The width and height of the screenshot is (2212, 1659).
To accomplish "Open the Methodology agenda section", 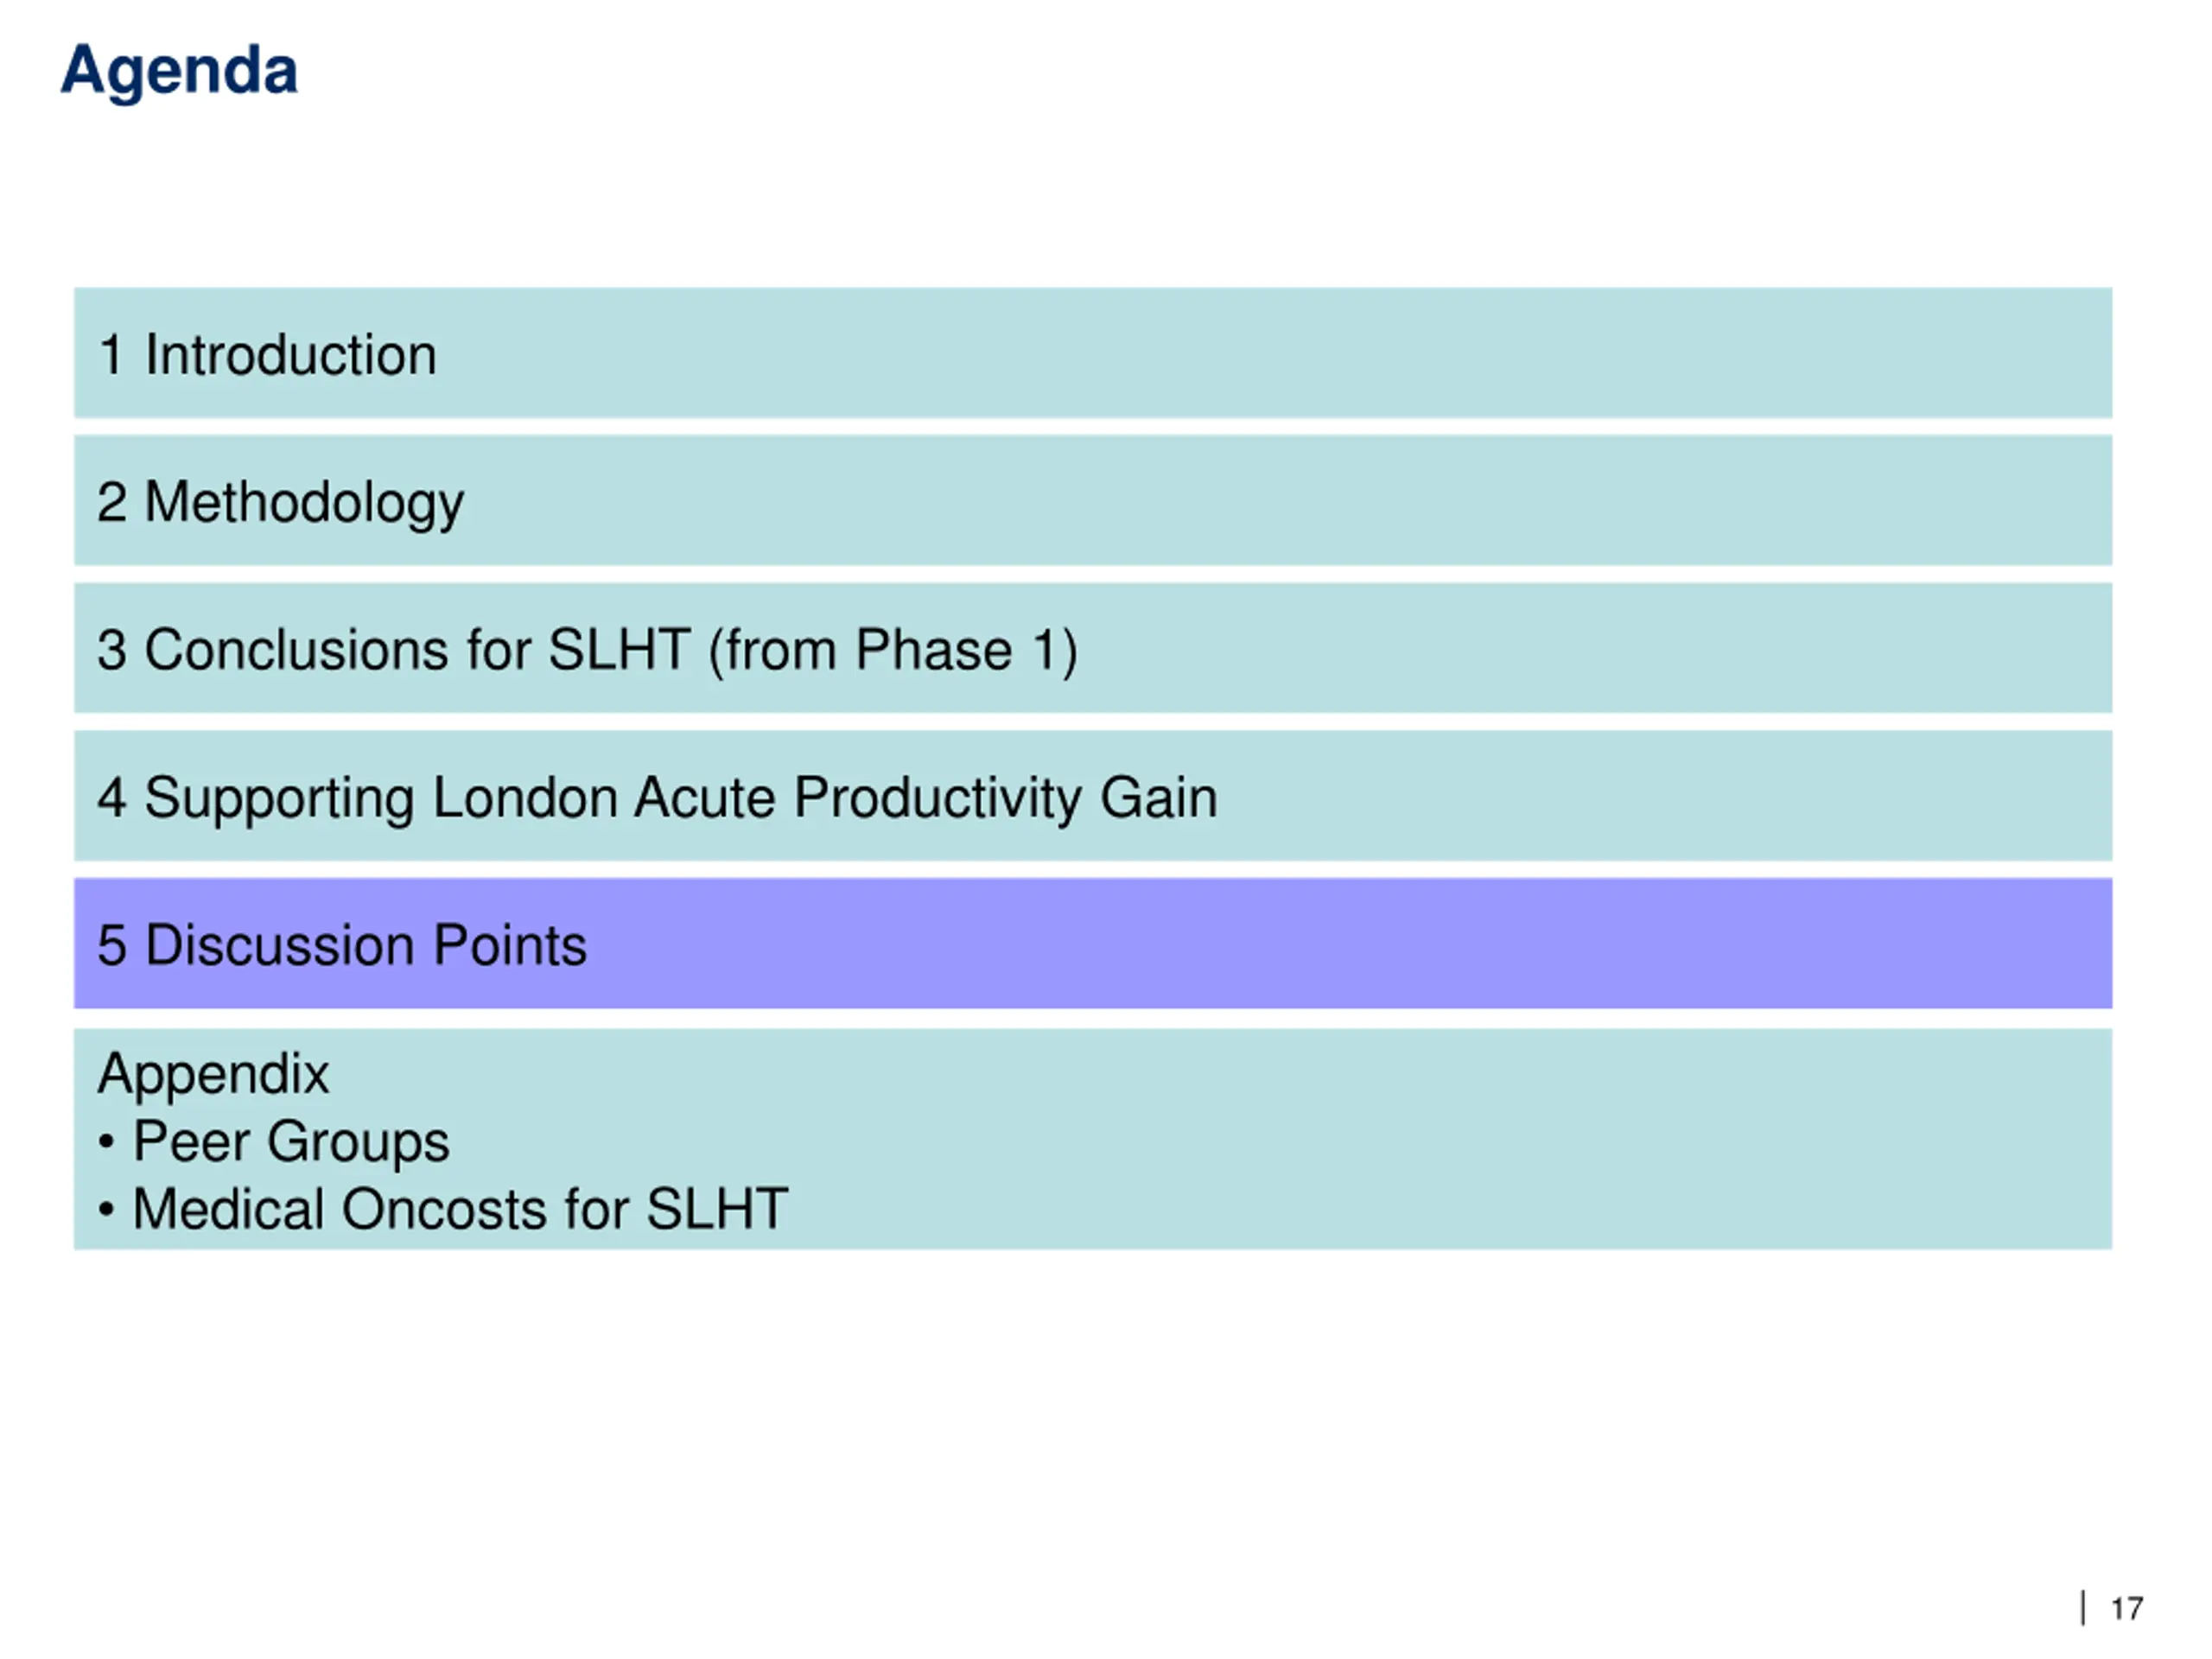I will click(1093, 501).
